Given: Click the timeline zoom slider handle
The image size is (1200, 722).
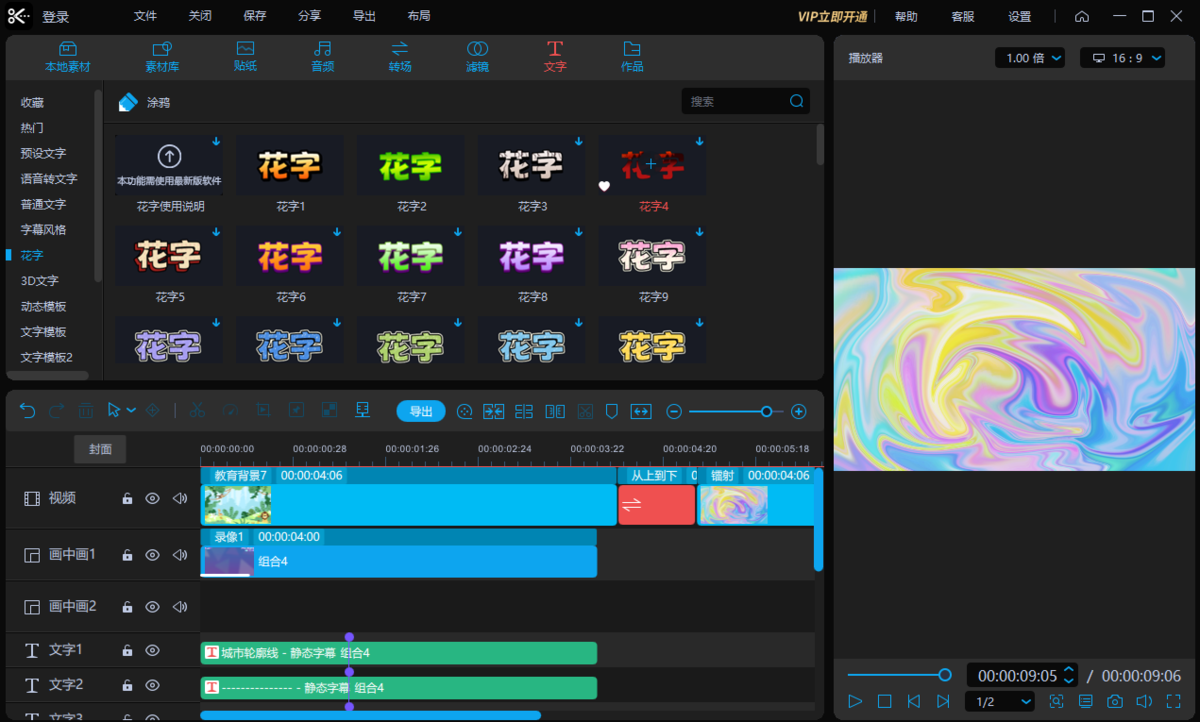Looking at the screenshot, I should [x=766, y=411].
